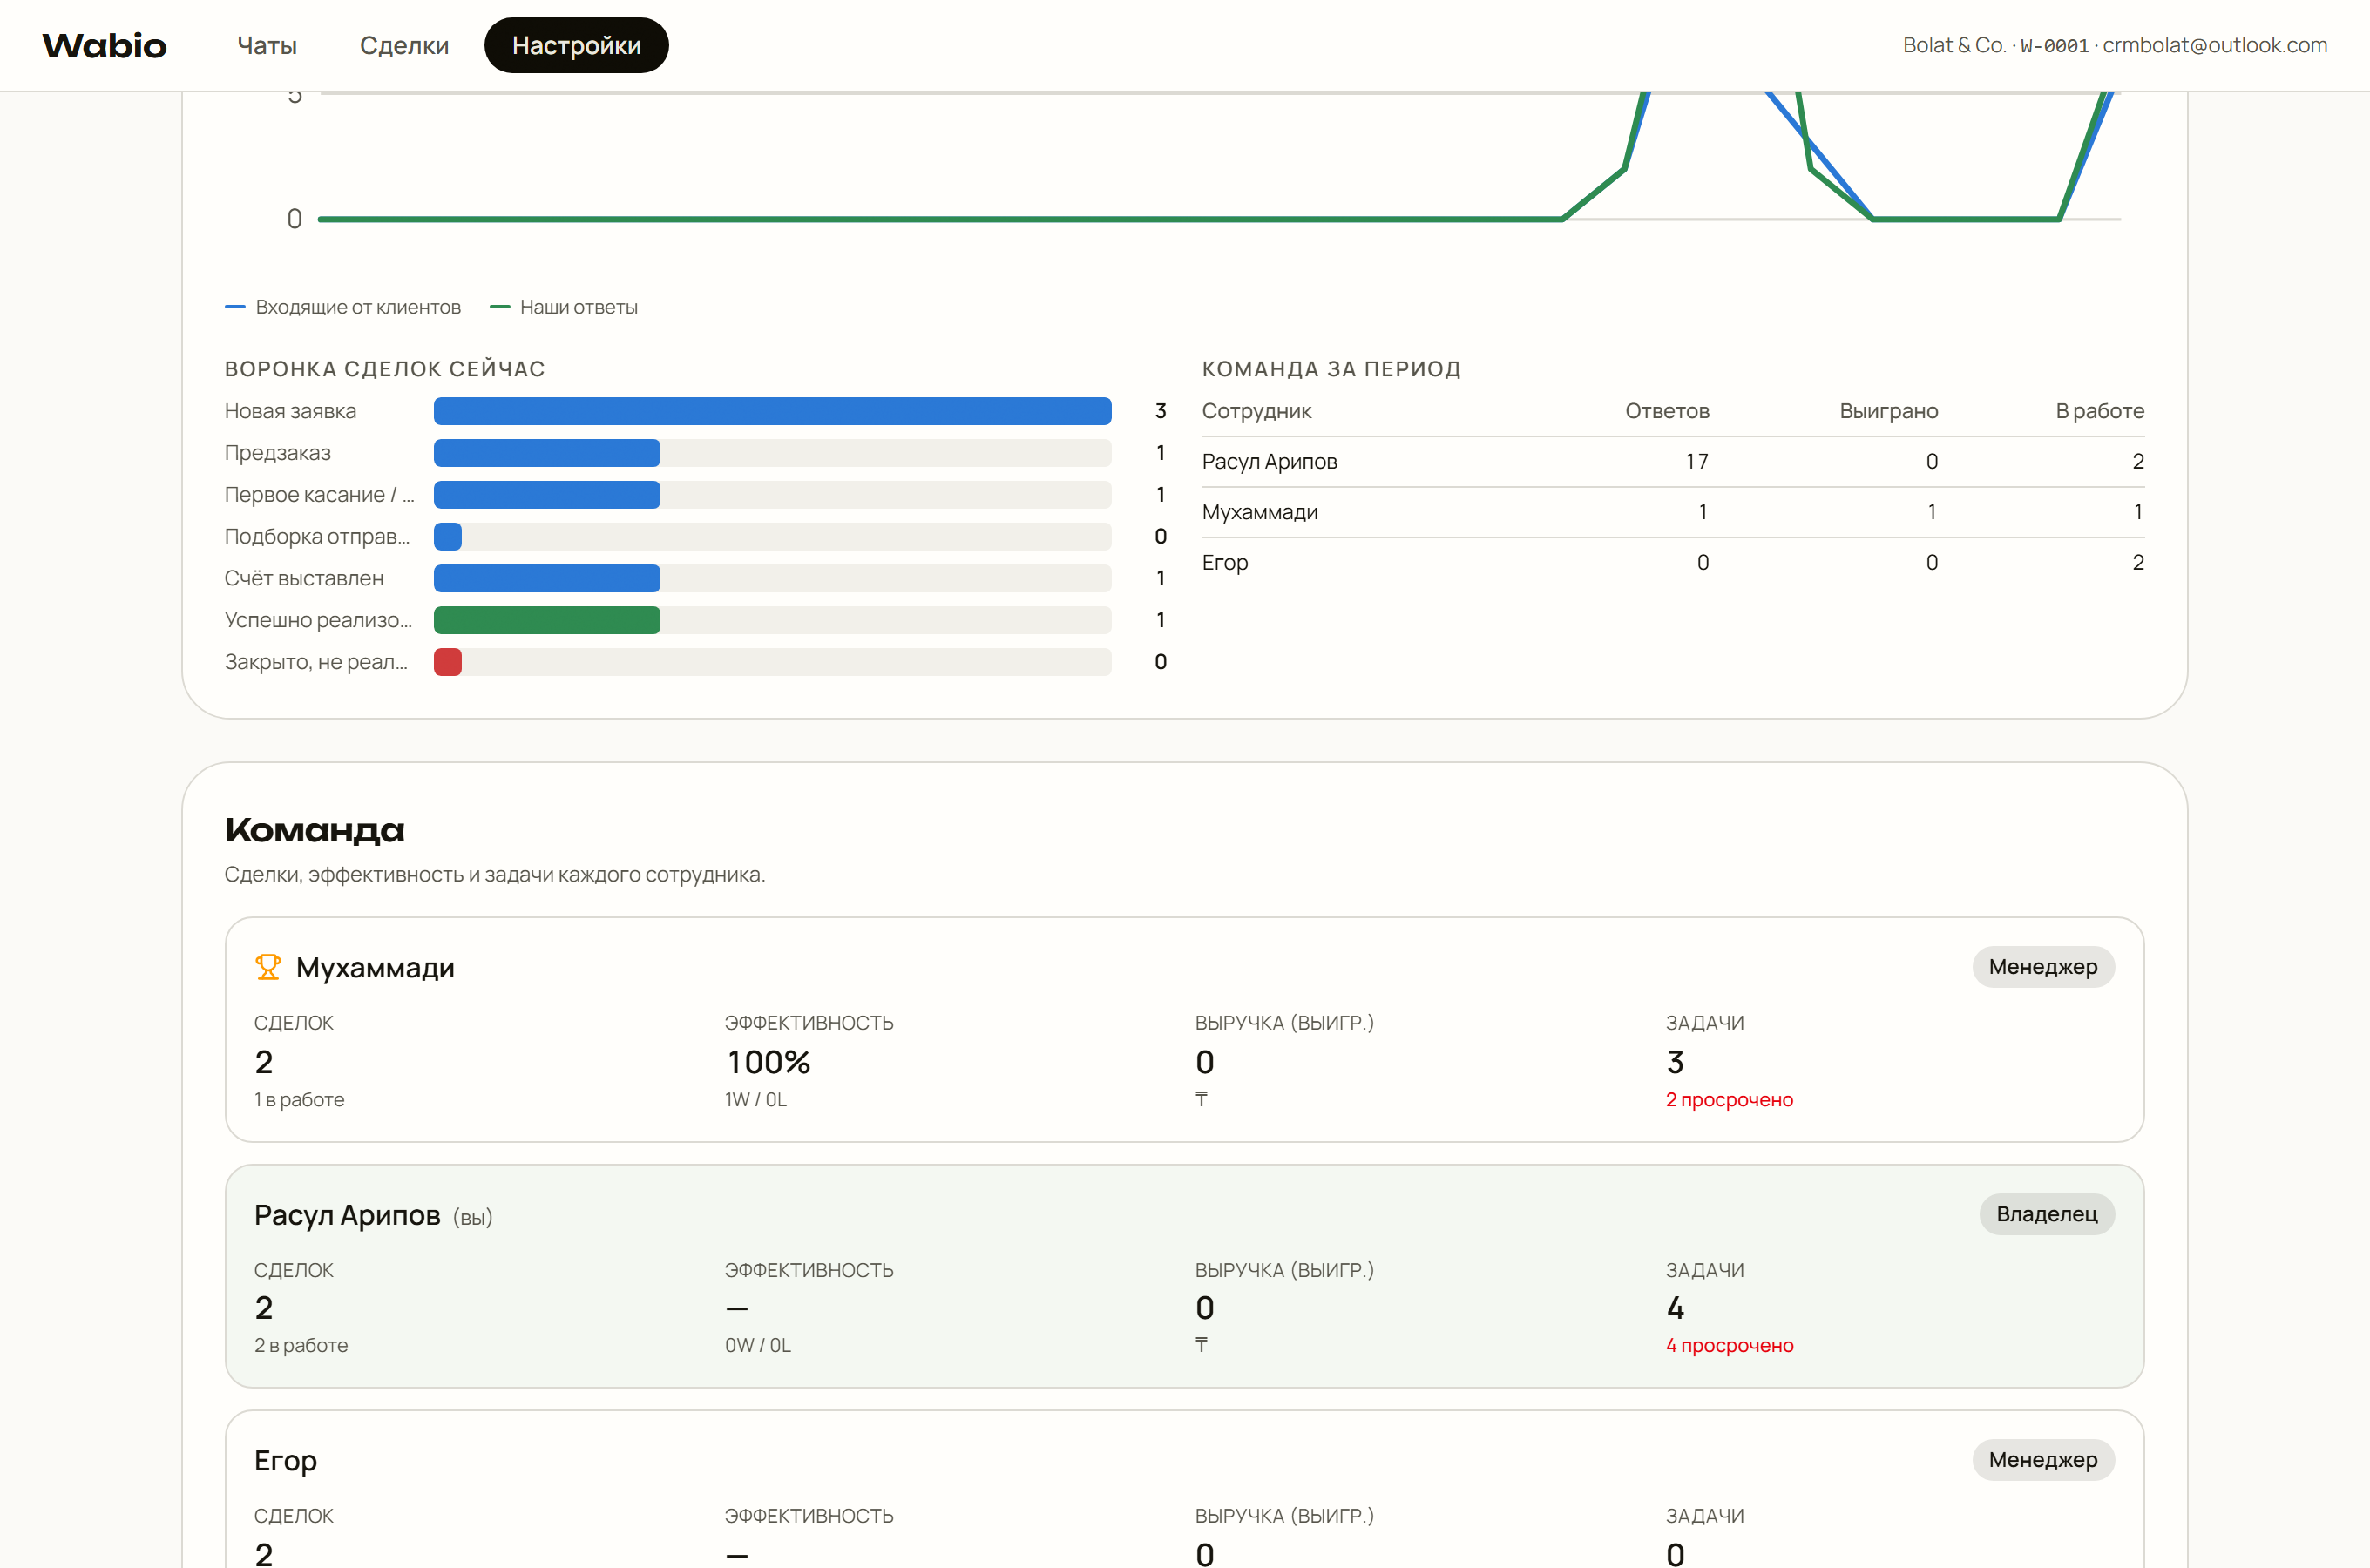This screenshot has width=2370, height=1568.
Task: Click the Менеджер badge on Егор's card
Action: [2043, 1460]
